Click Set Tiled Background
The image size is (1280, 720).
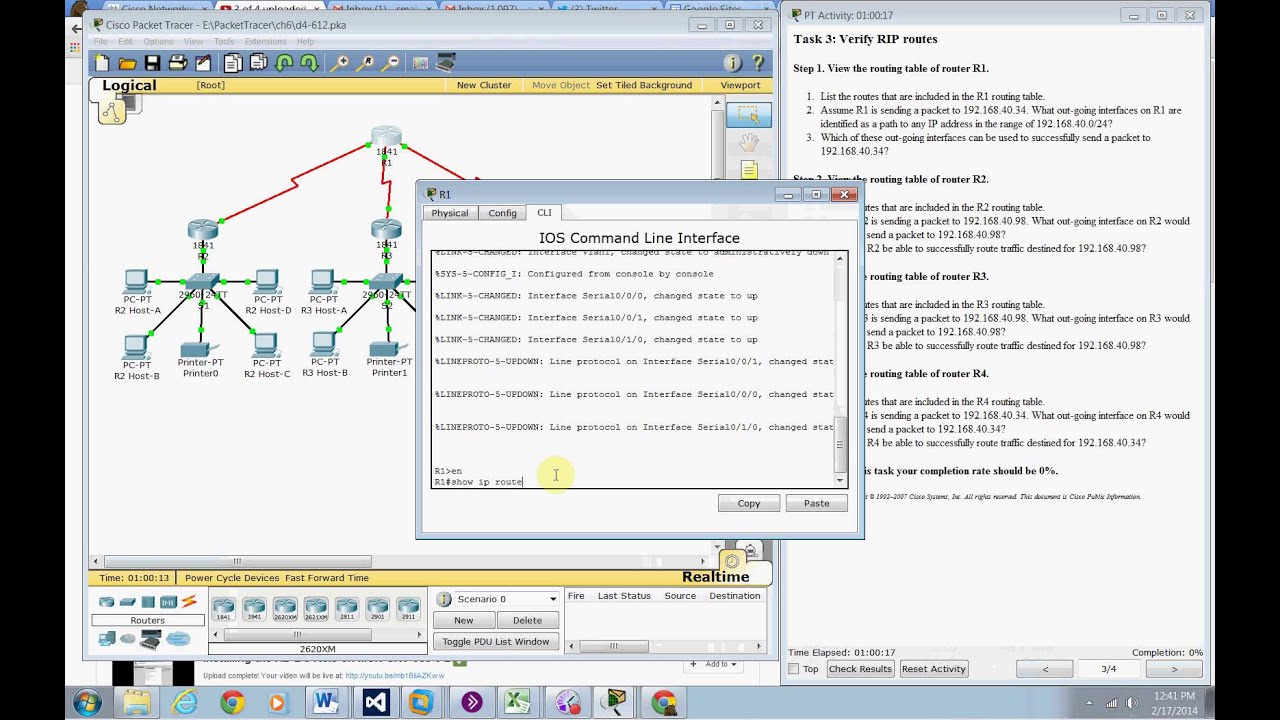[644, 85]
